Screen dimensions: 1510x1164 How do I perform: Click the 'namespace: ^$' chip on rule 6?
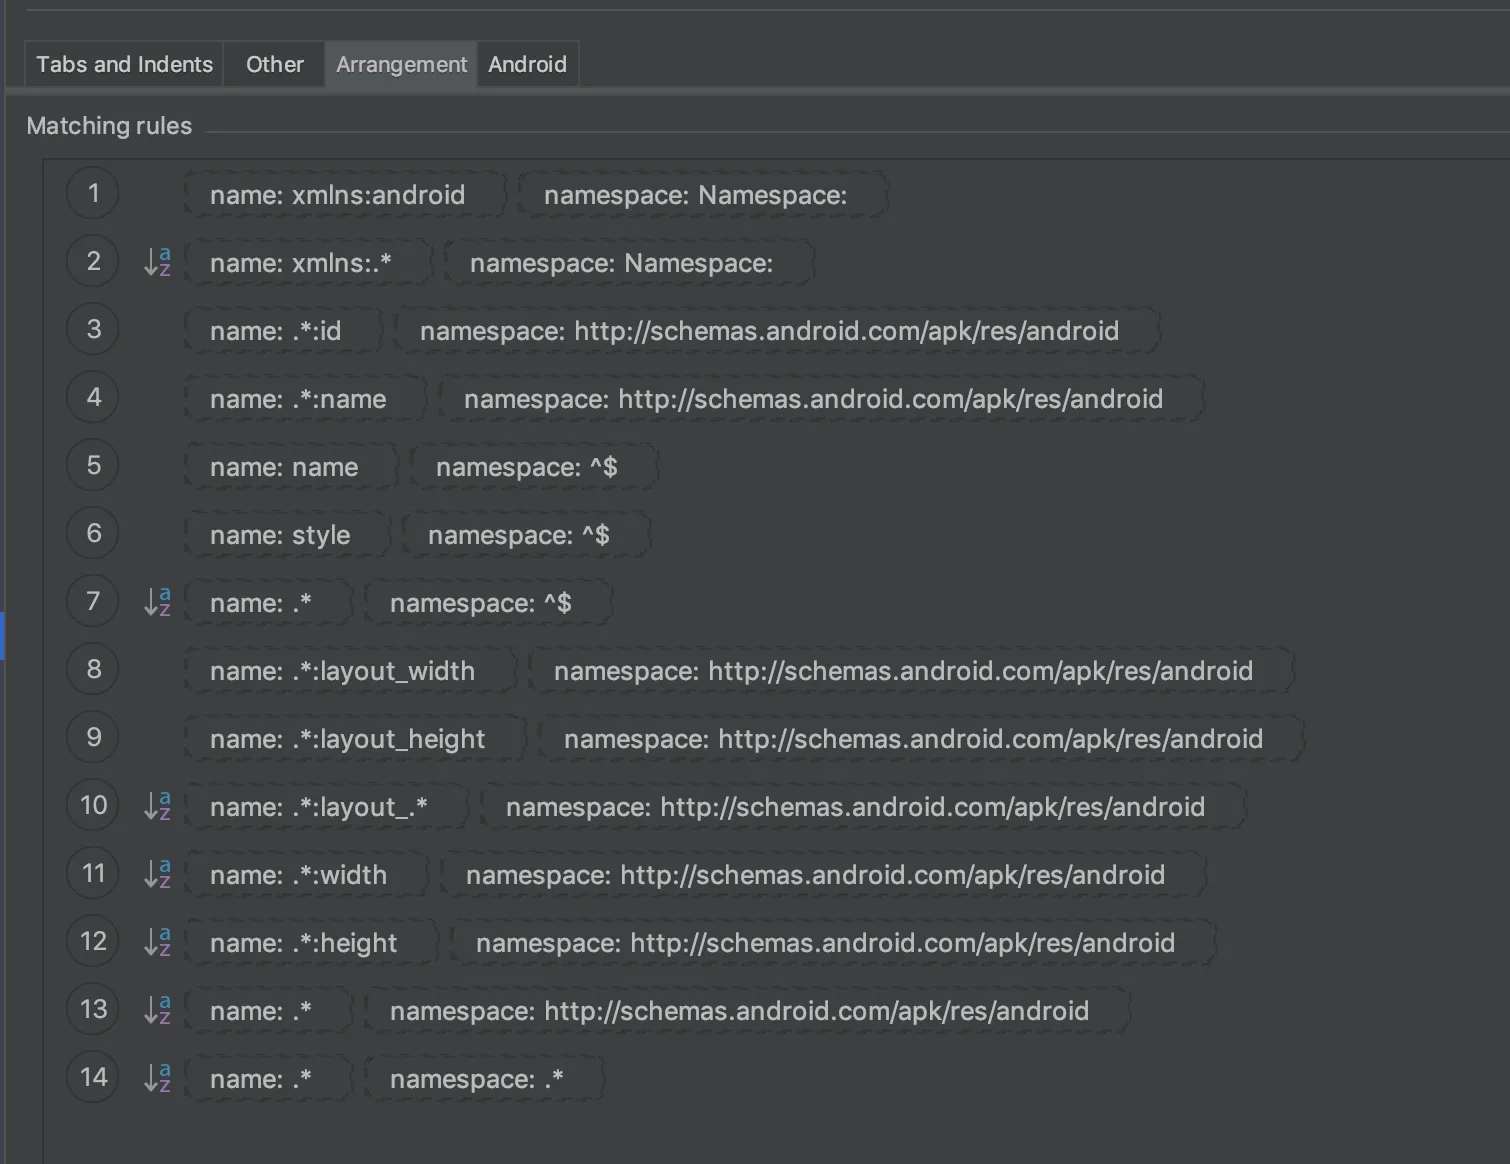pyautogui.click(x=519, y=535)
